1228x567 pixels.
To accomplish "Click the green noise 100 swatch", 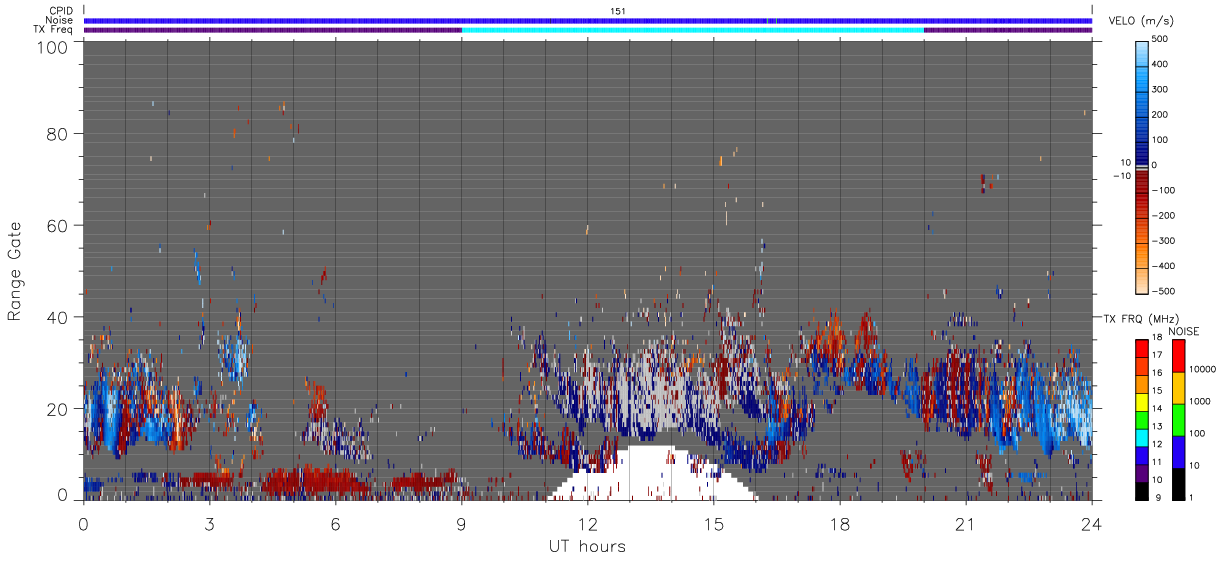I will pyautogui.click(x=1179, y=420).
